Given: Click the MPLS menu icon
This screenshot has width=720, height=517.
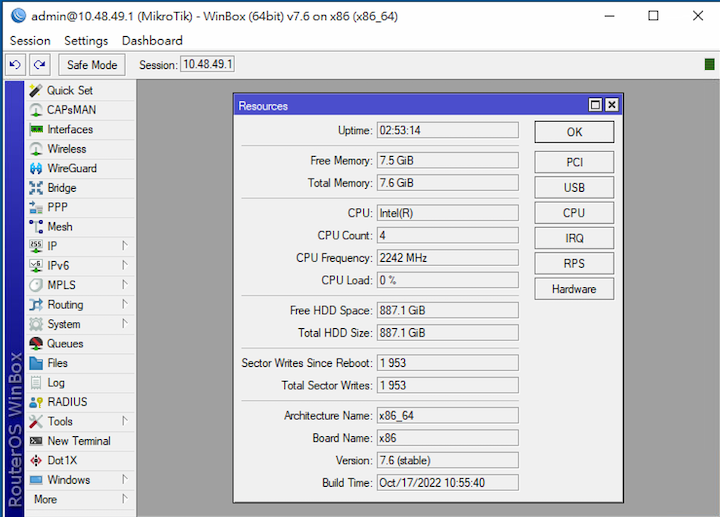Looking at the screenshot, I should [x=36, y=285].
